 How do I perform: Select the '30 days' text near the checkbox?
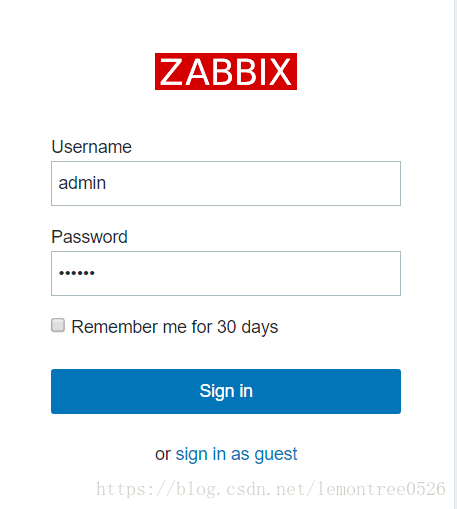click(247, 327)
